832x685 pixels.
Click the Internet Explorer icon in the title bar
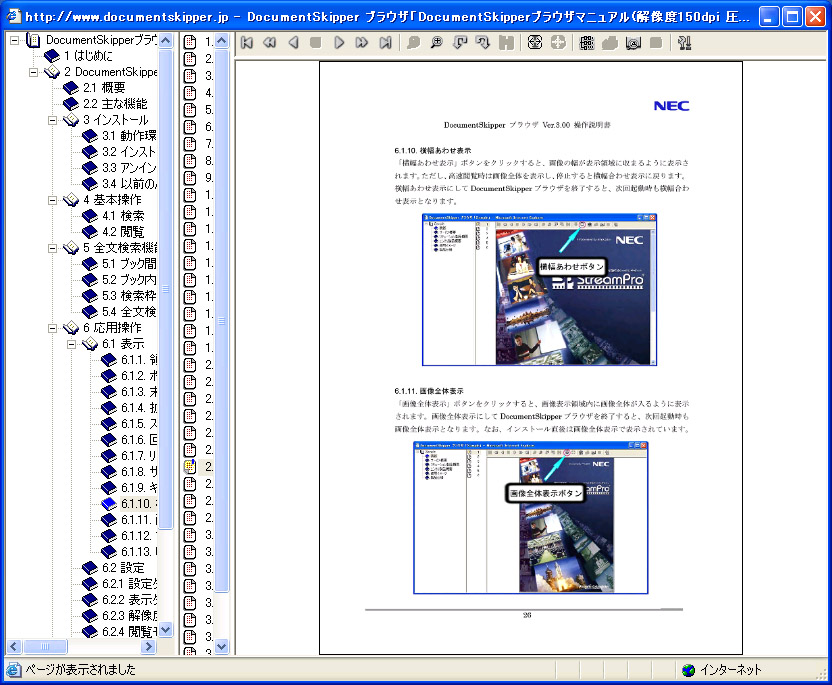(14, 16)
